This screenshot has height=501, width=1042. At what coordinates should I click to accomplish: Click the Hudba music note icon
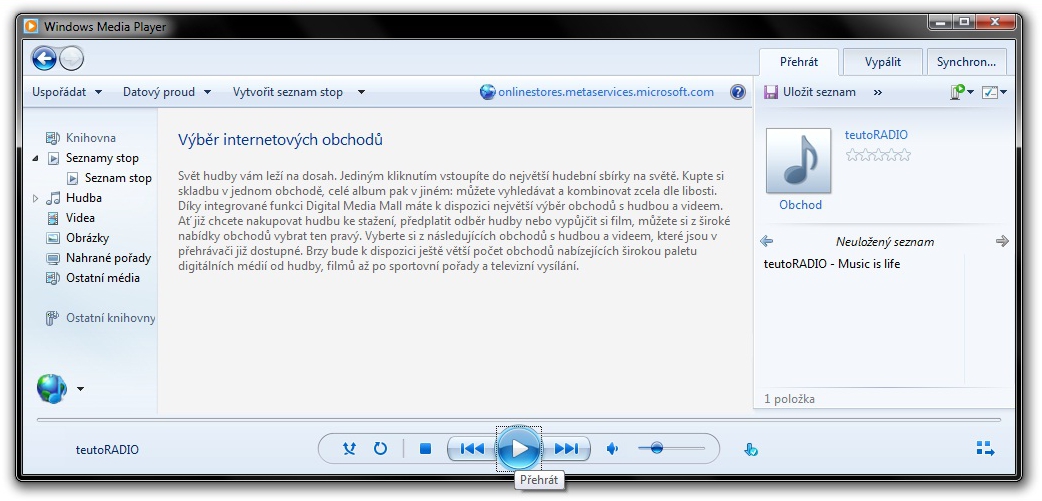point(53,198)
